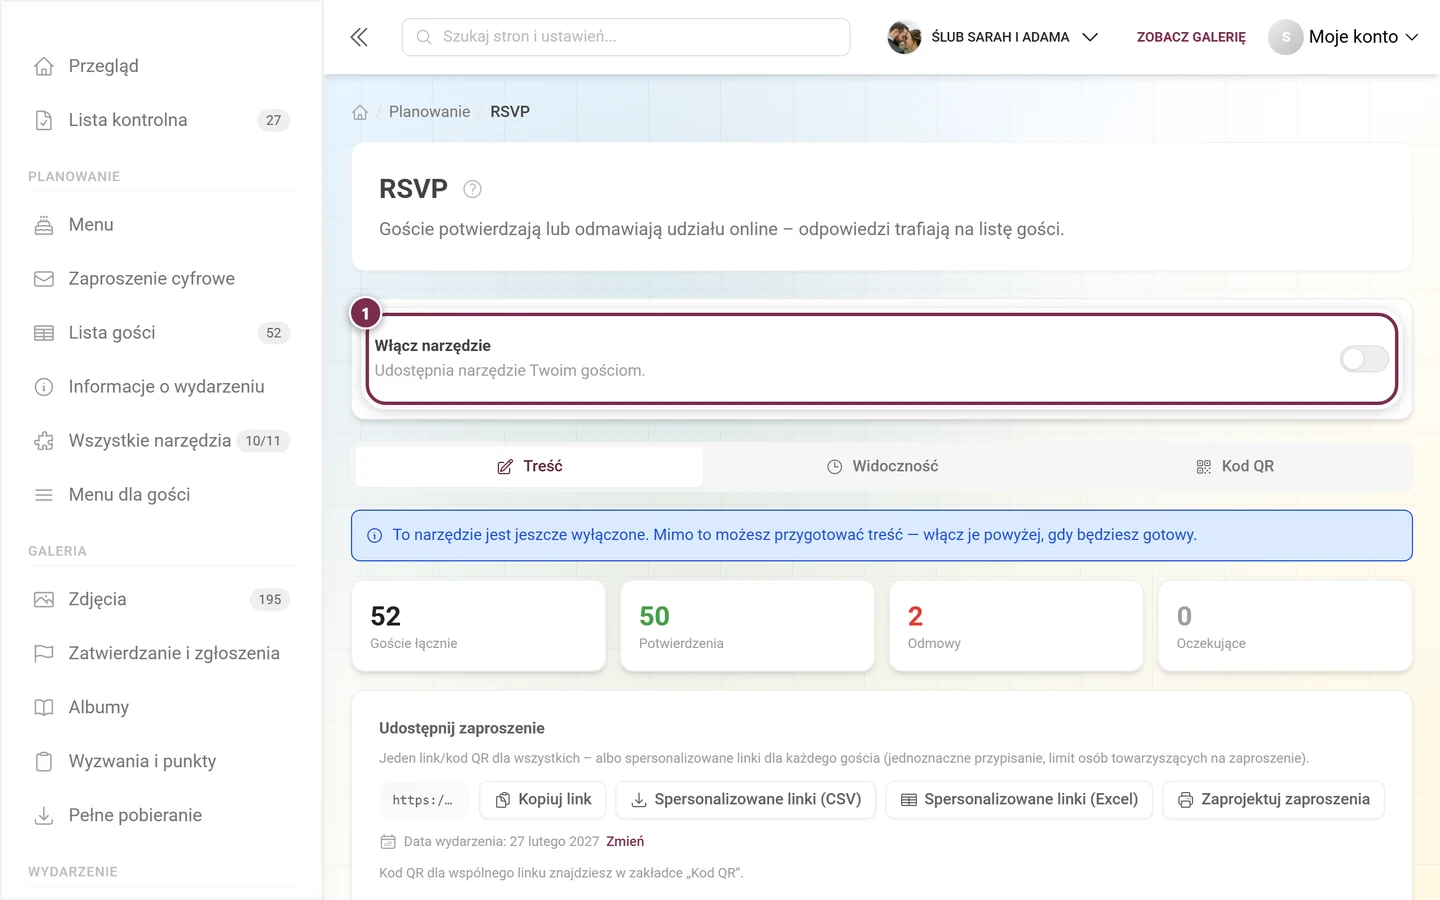Click the 2 Odmowy stat card

click(x=1016, y=626)
